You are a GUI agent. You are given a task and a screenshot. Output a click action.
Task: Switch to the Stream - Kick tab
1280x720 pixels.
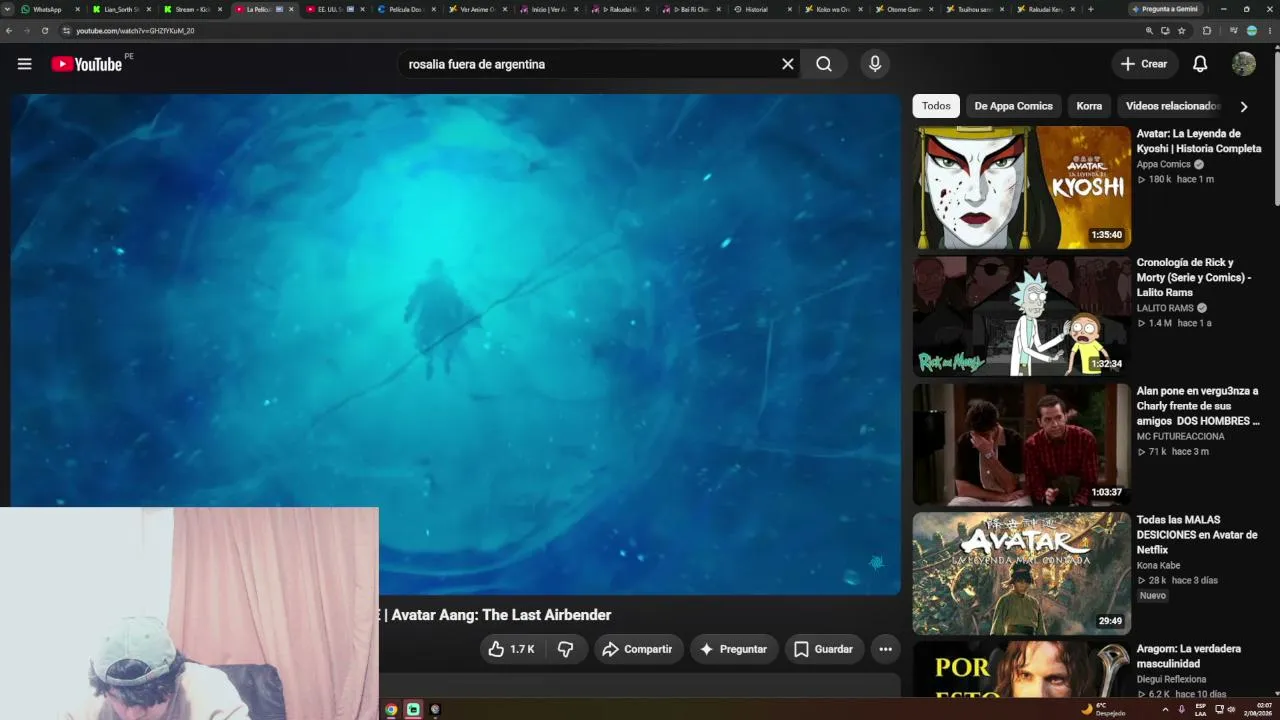[x=192, y=9]
